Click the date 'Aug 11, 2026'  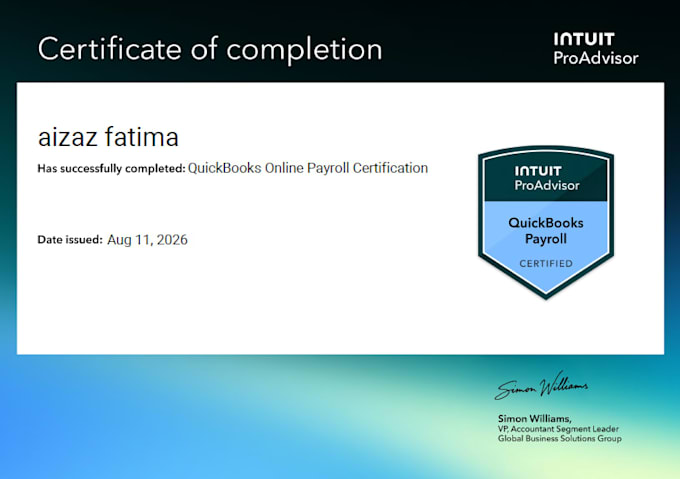tap(147, 240)
